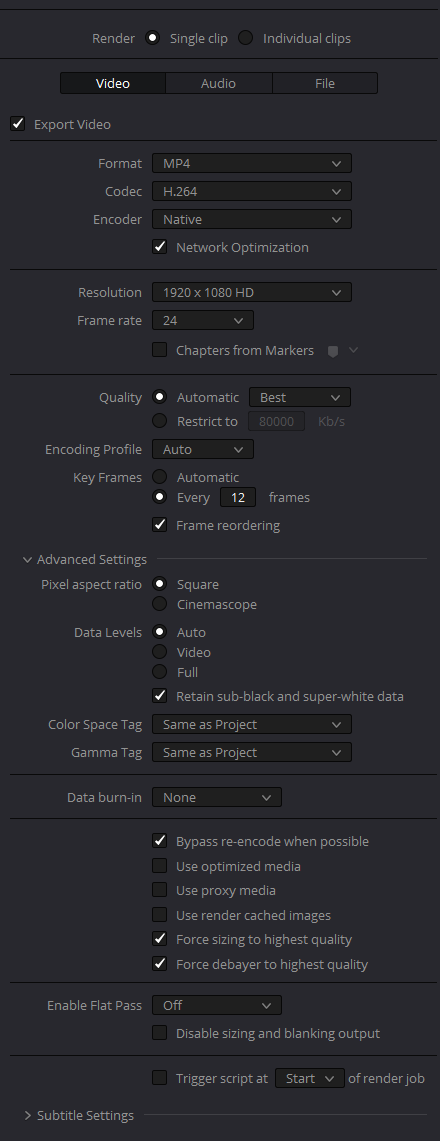Select Cinemascope pixel aspect ratio
The image size is (440, 1141).
click(159, 604)
